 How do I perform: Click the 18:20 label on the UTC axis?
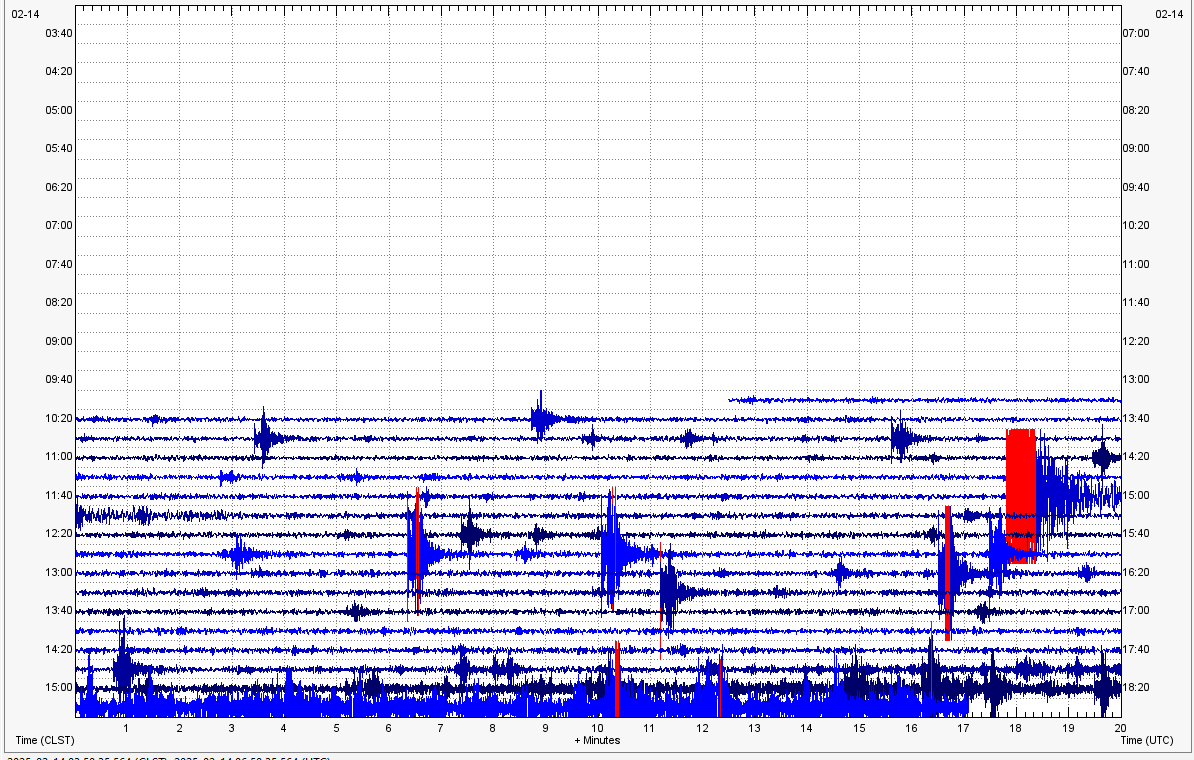(x=1137, y=688)
